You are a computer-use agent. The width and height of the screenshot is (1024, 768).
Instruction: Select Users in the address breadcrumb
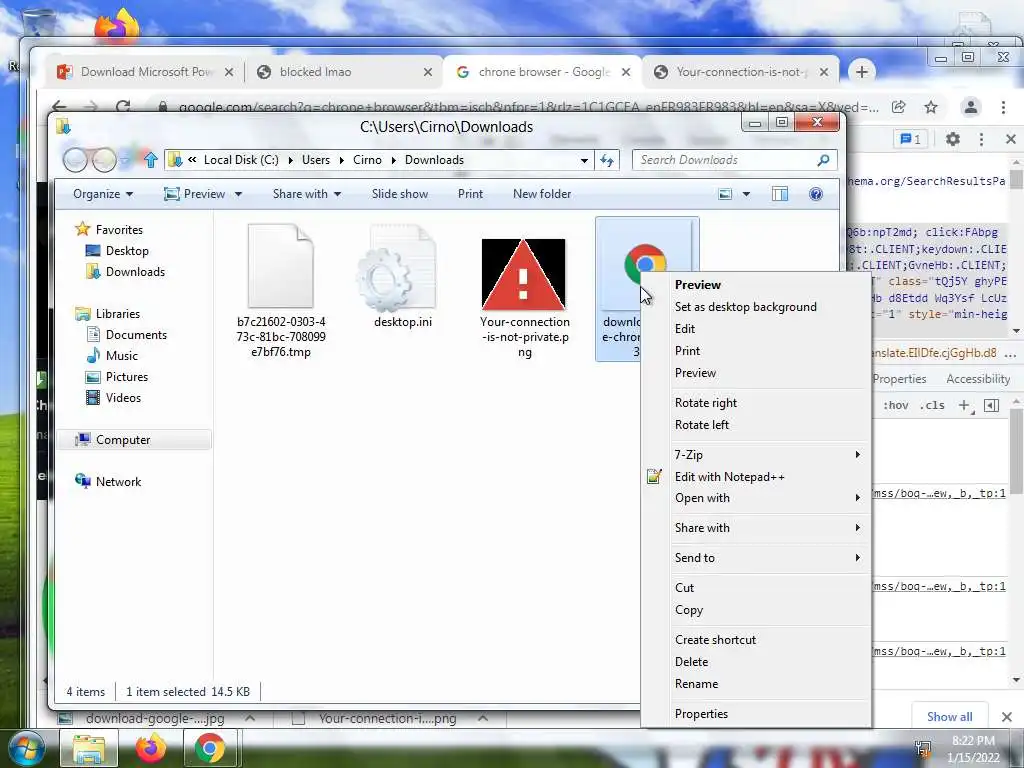coord(315,160)
